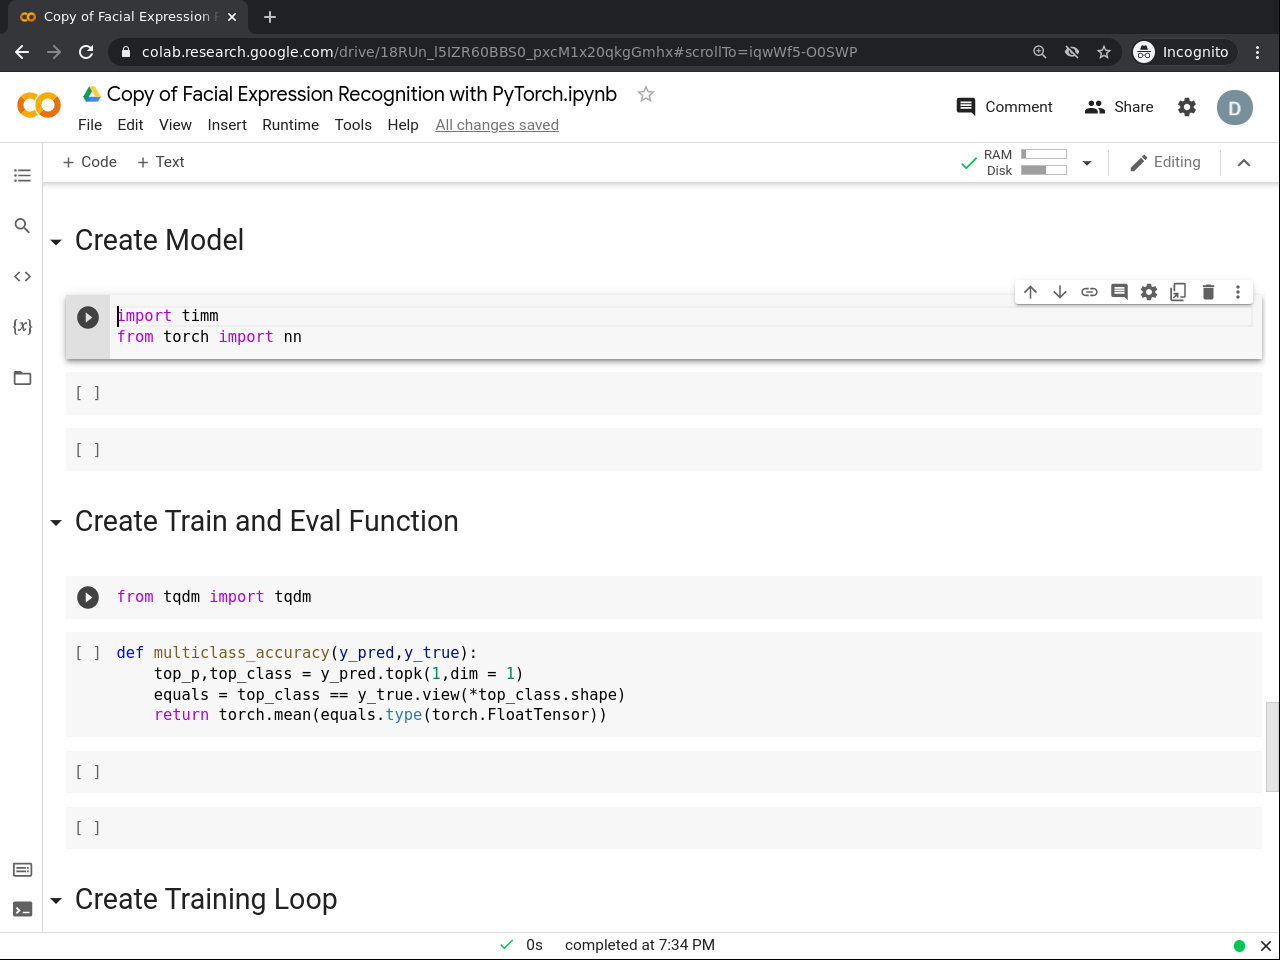The width and height of the screenshot is (1280, 960).
Task: Open the RAM and Disk dropdown arrow
Action: (1087, 163)
